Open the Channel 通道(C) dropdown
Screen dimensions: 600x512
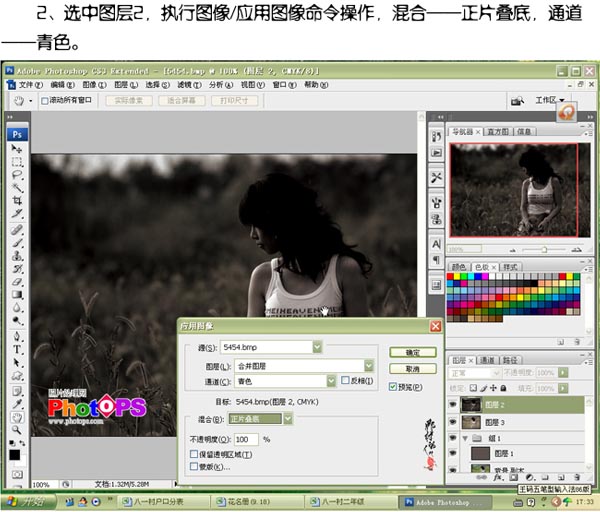click(x=331, y=381)
